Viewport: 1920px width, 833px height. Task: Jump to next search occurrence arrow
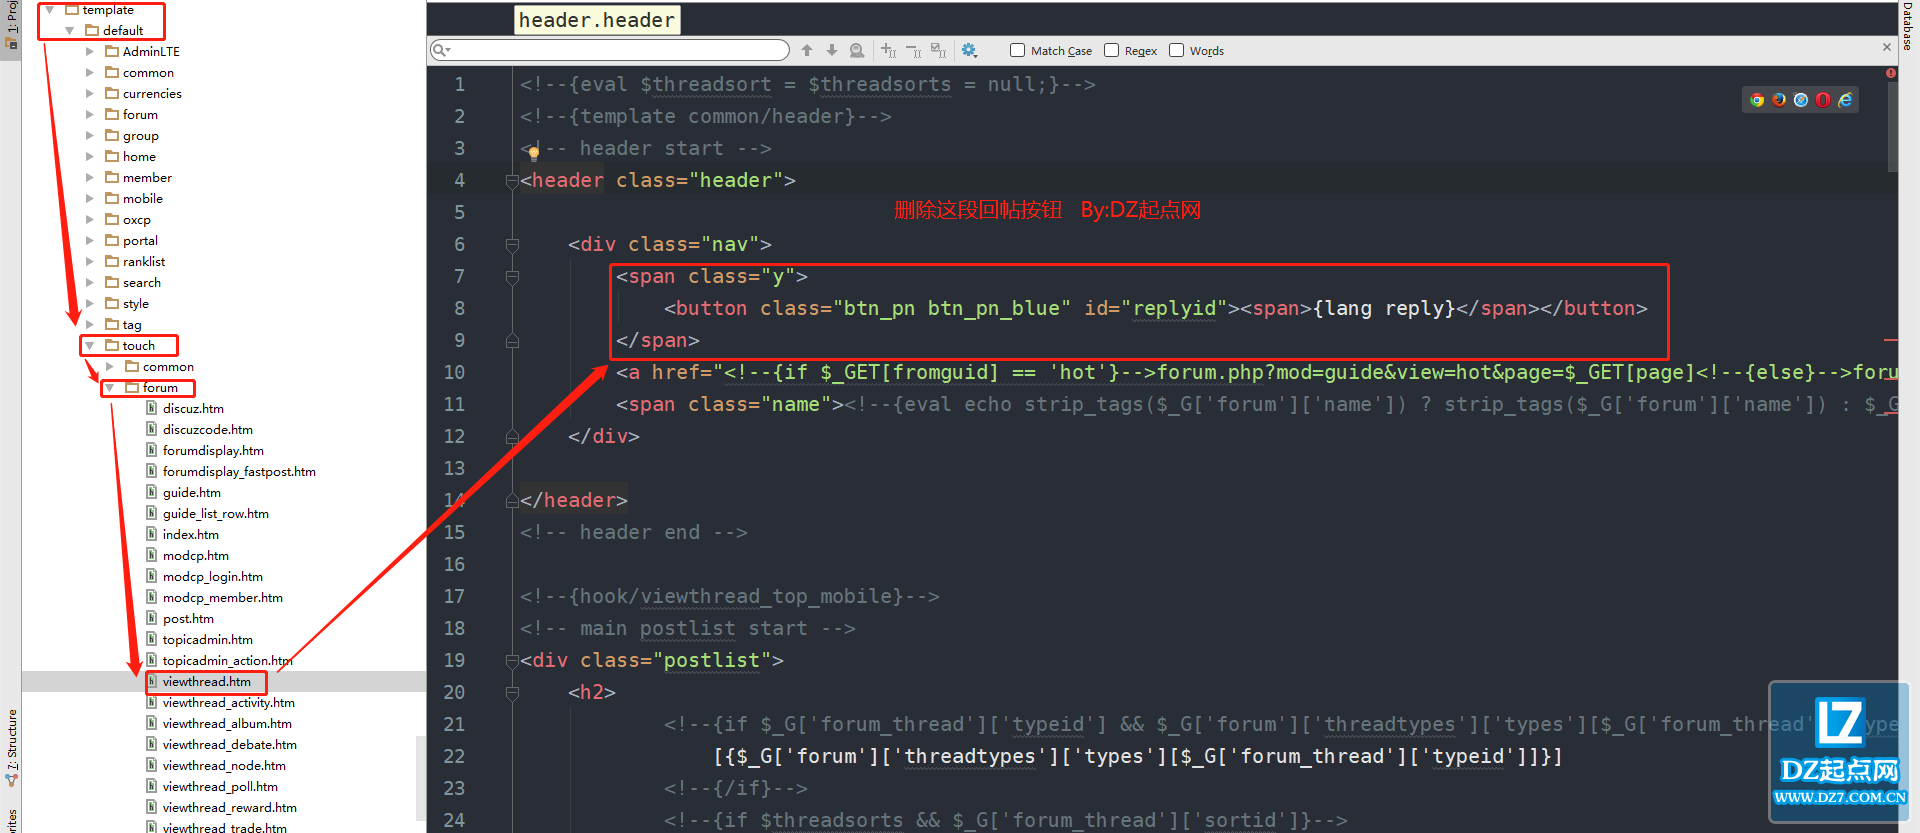831,50
